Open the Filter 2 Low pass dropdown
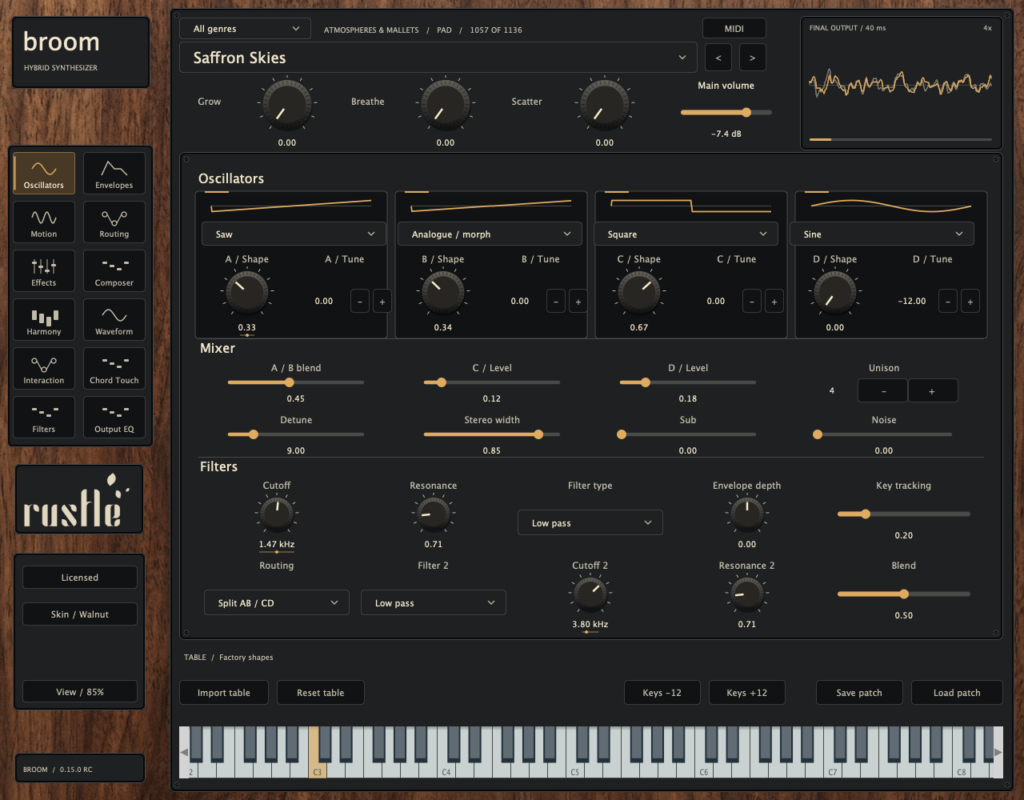This screenshot has height=800, width=1024. (434, 603)
